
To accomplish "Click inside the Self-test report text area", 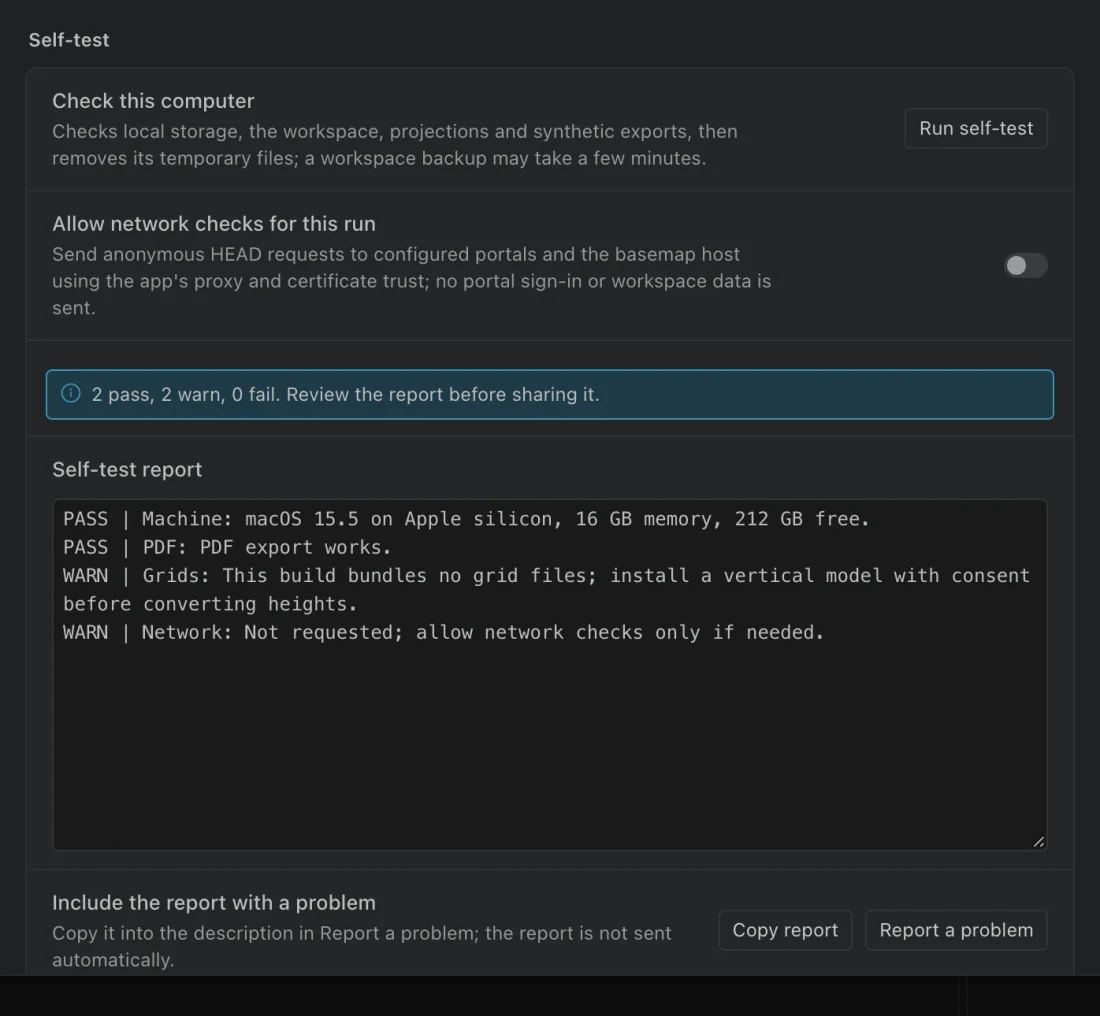I will [x=550, y=675].
